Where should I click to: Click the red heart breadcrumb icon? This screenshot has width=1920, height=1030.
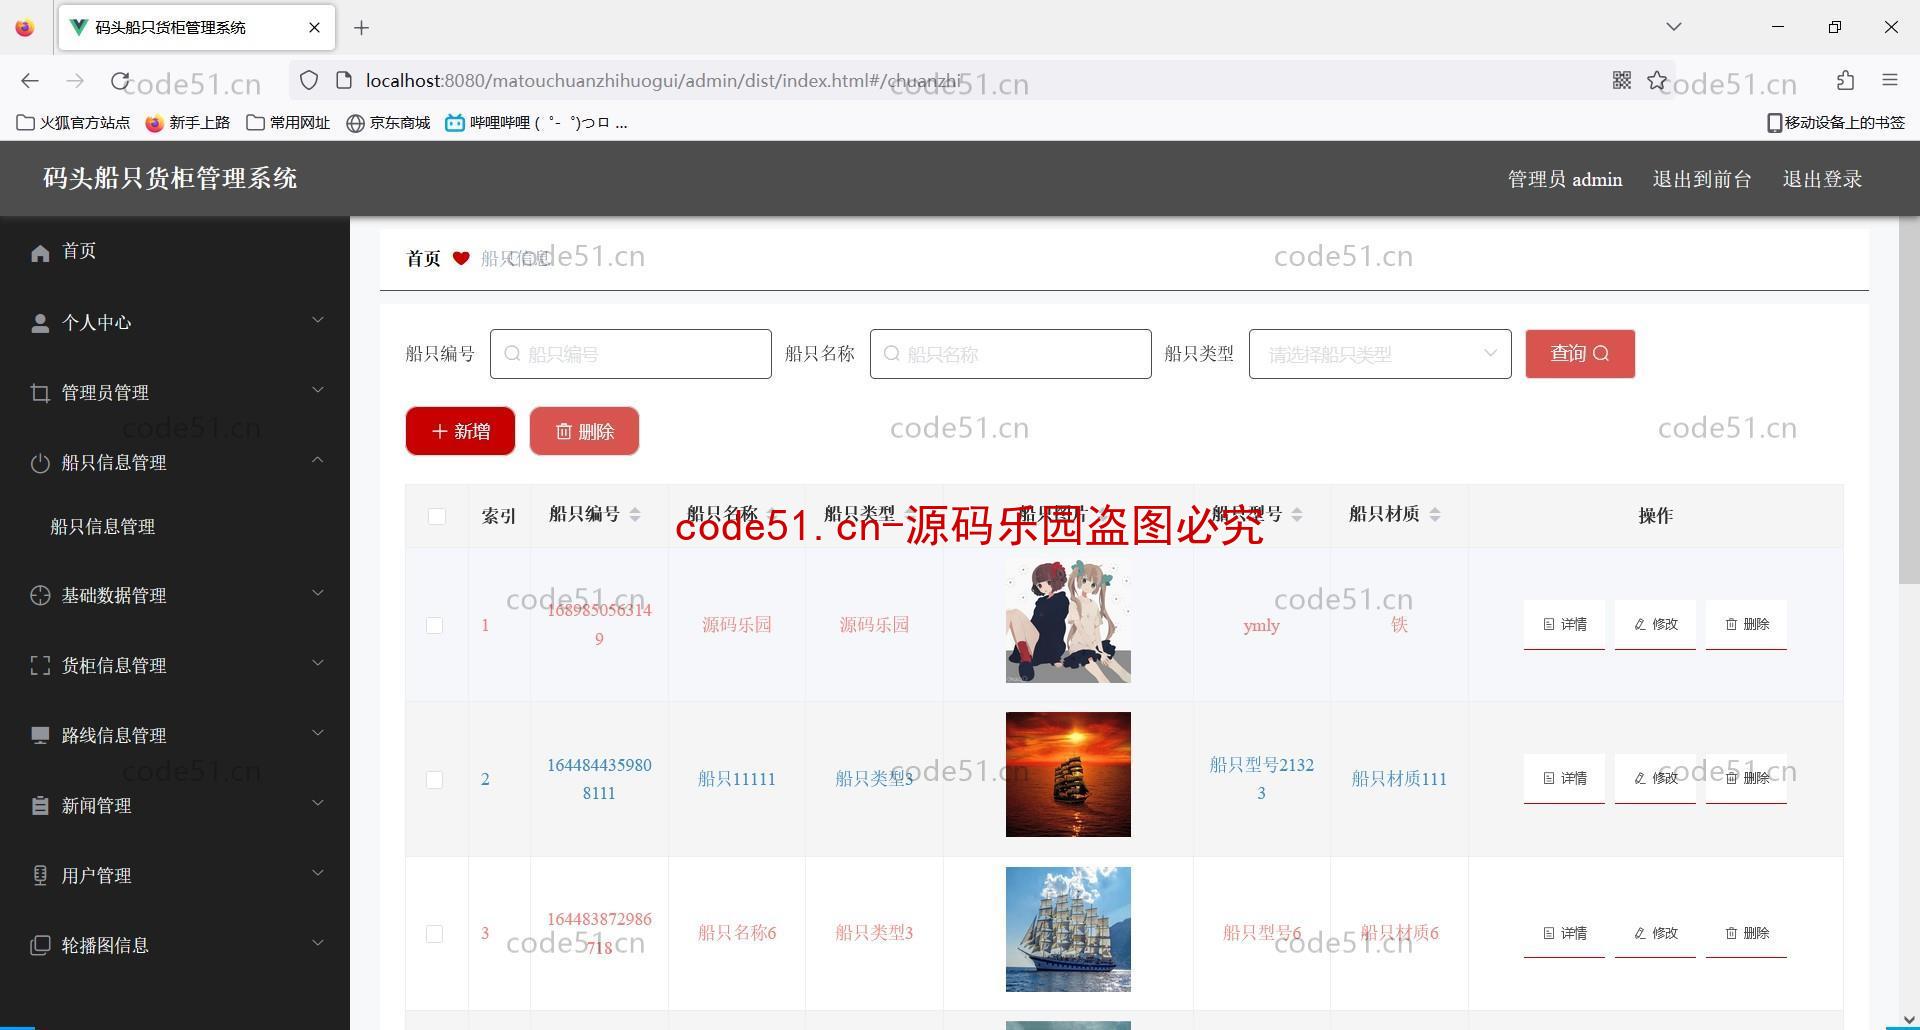pos(461,258)
